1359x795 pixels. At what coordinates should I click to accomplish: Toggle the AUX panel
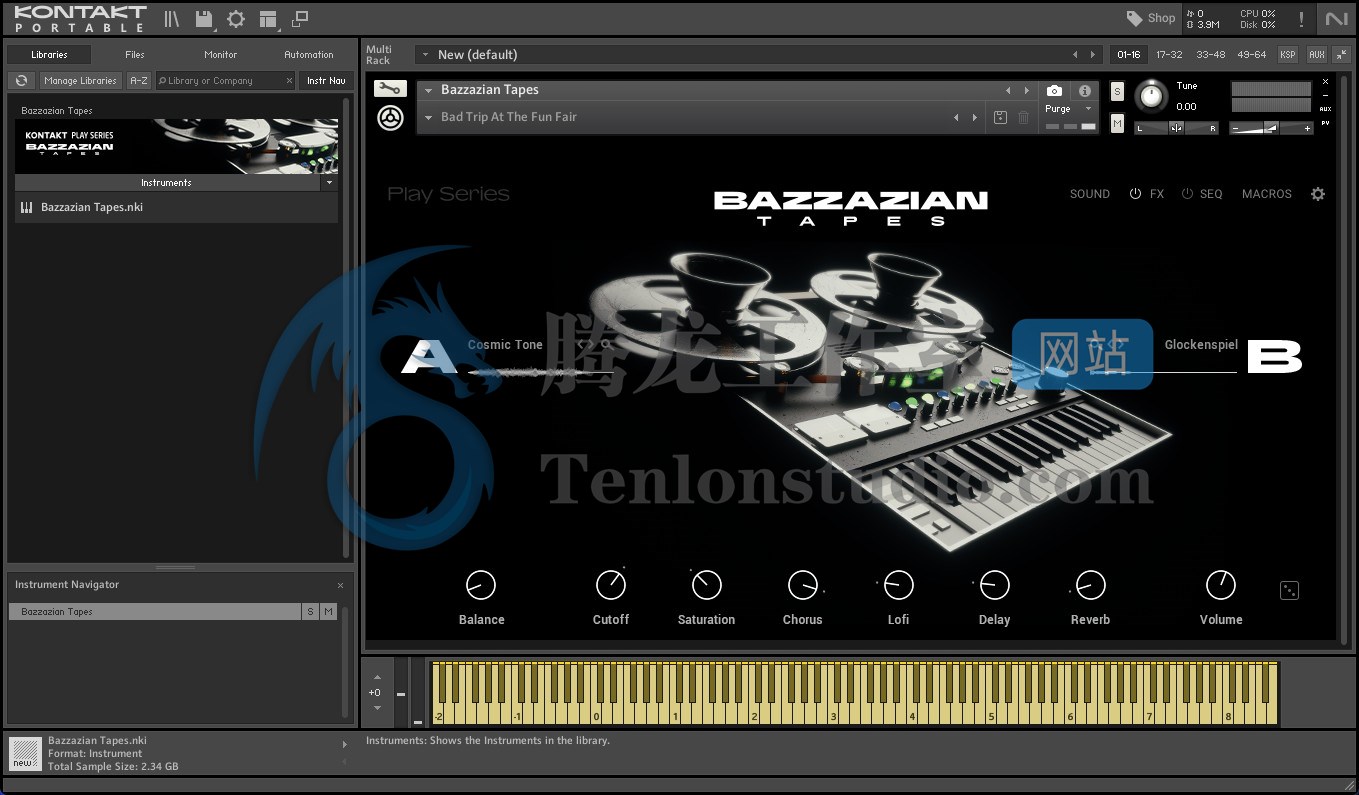tap(1317, 54)
